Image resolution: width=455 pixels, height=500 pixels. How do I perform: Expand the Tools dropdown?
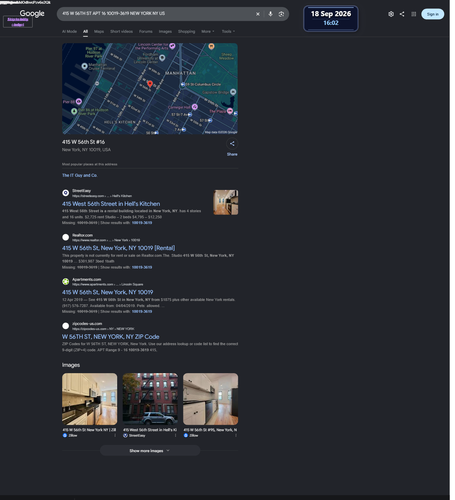tap(228, 31)
